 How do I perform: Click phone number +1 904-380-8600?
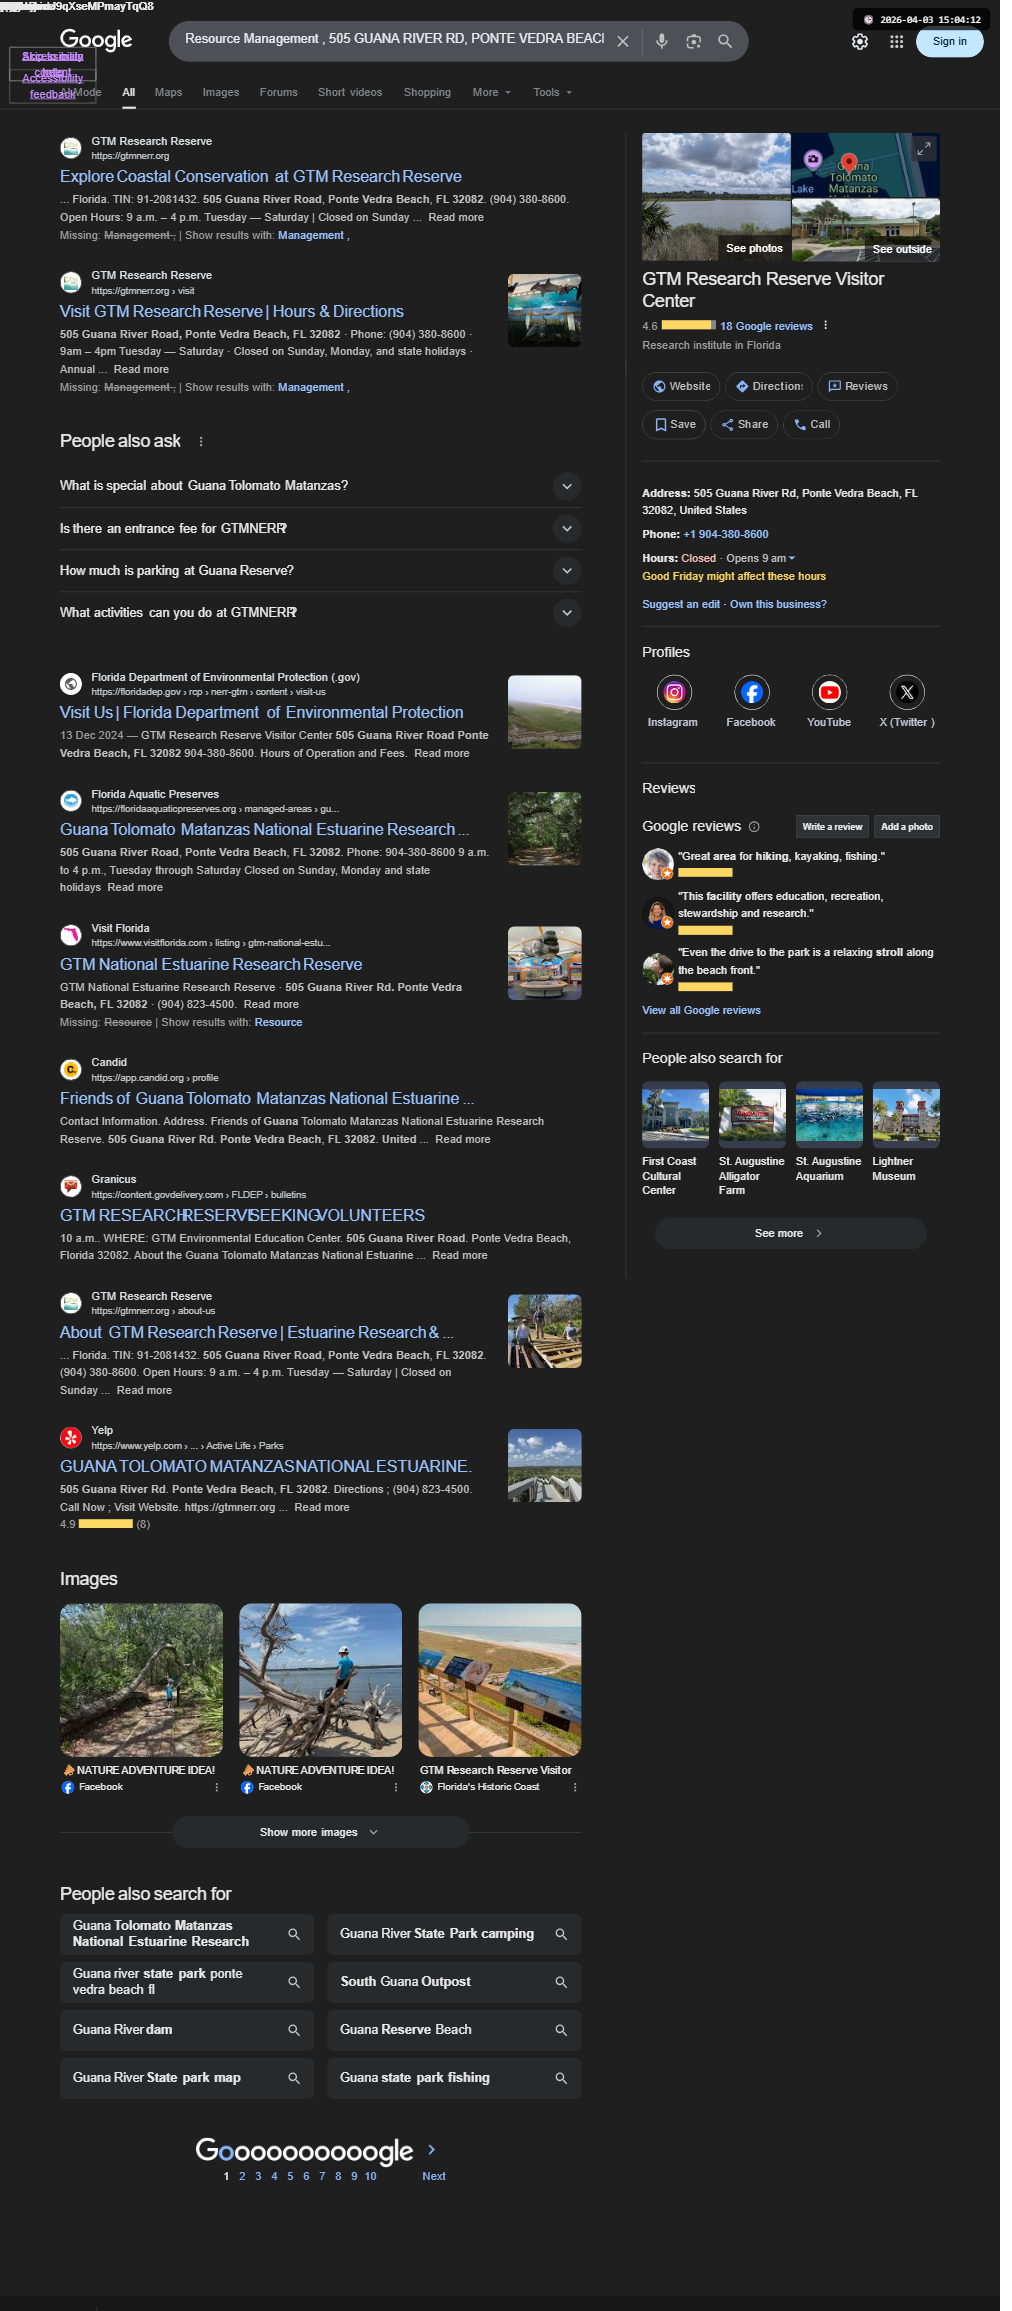coord(726,534)
